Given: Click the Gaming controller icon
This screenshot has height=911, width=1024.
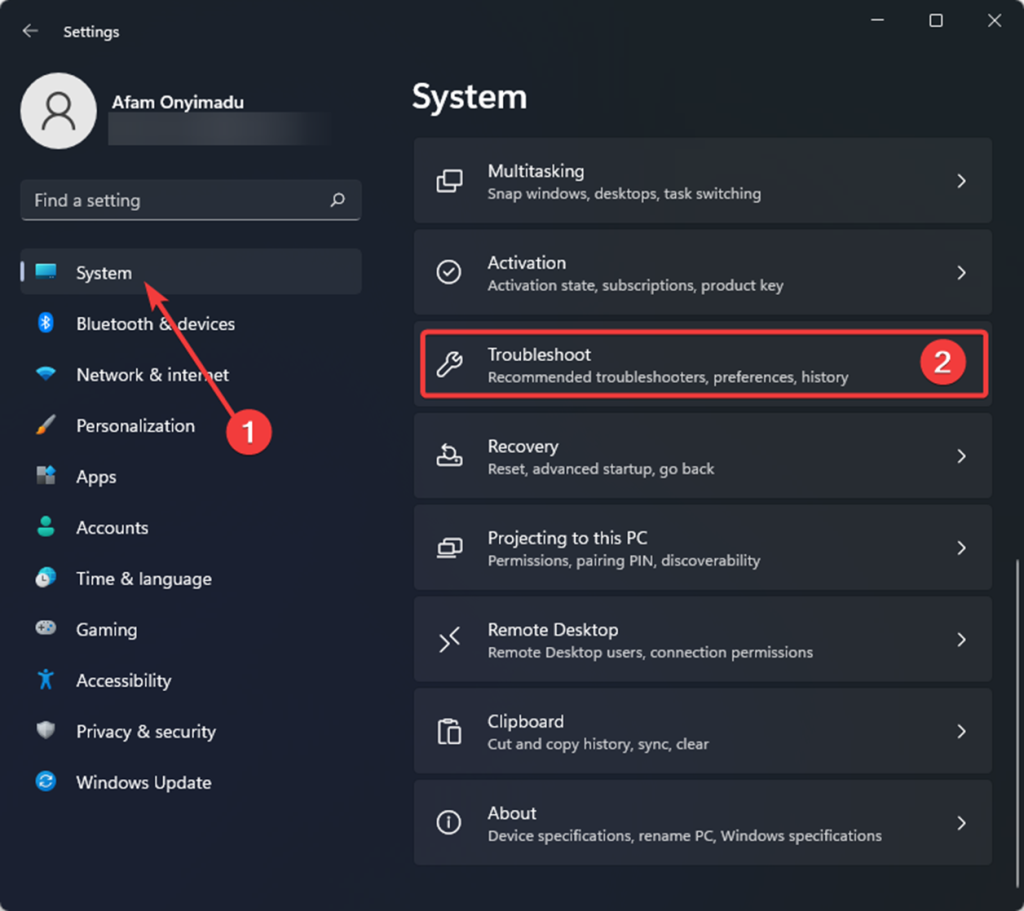Looking at the screenshot, I should [x=46, y=628].
